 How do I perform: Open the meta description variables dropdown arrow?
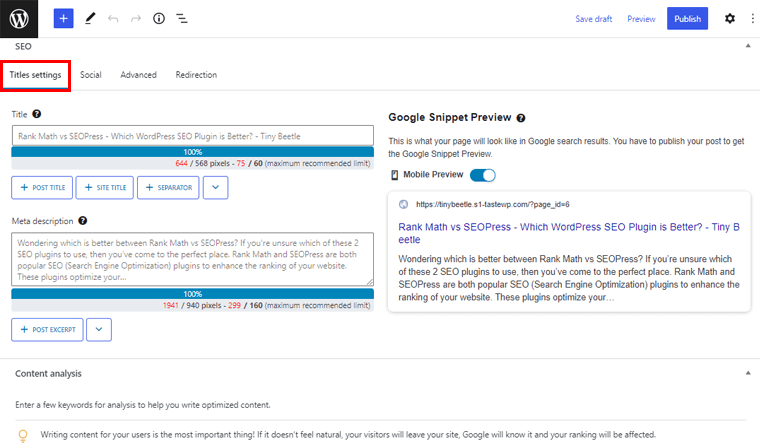pos(99,330)
